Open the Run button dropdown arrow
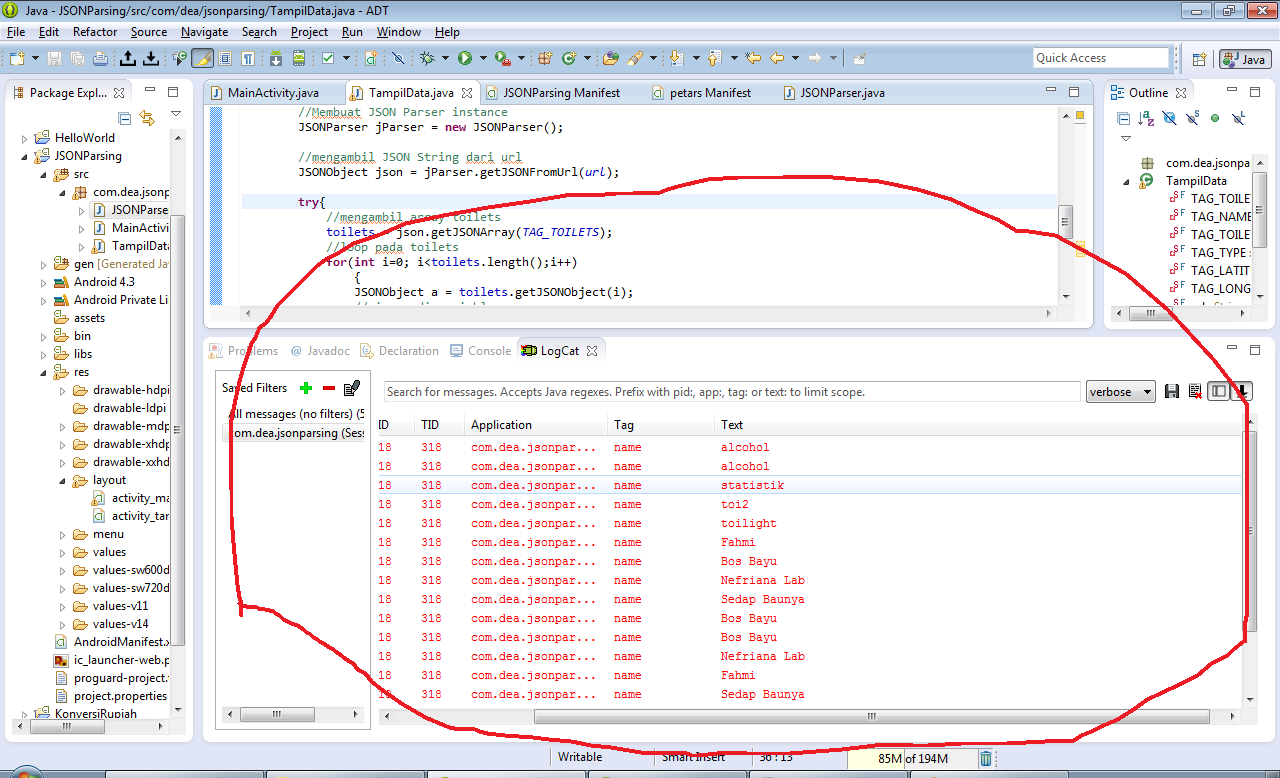Viewport: 1280px width, 778px height. 481,58
